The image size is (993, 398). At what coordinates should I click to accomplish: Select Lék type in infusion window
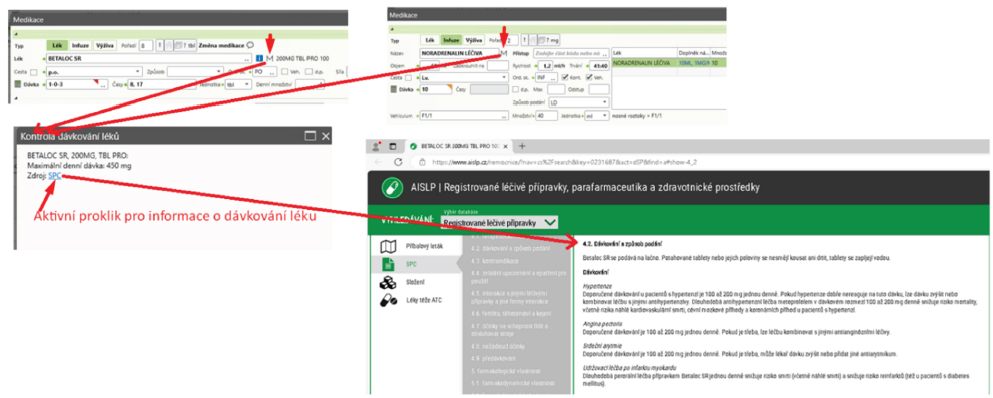pos(429,41)
